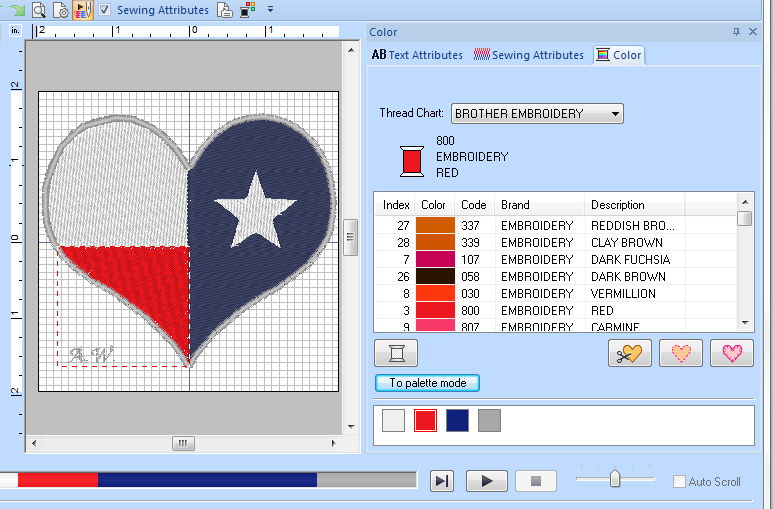Viewport: 773px width, 509px height.
Task: Select the Color tab
Action: [619, 55]
